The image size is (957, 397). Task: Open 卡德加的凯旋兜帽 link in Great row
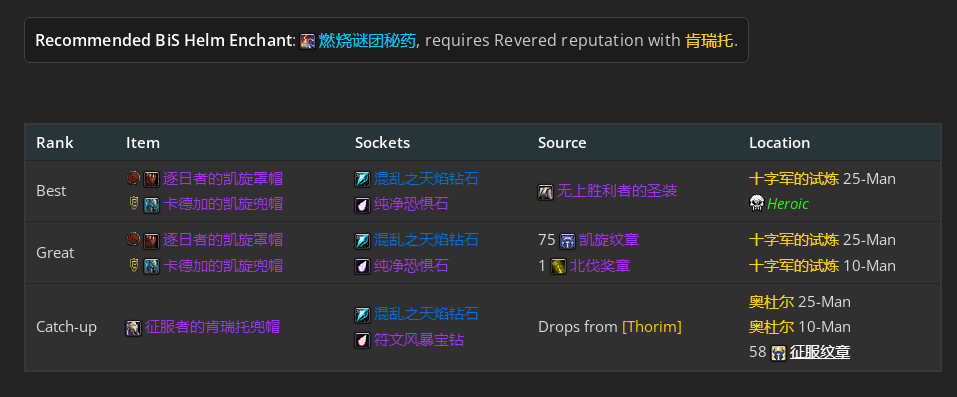(x=223, y=266)
